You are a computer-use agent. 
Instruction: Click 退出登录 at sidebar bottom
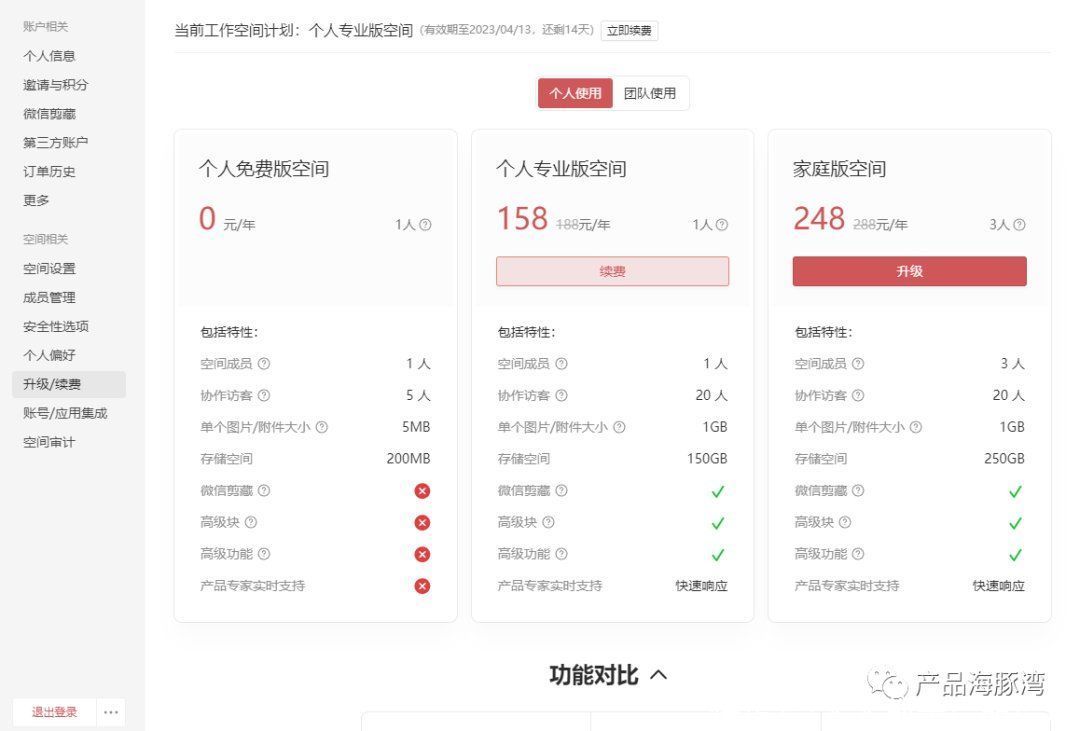click(54, 712)
